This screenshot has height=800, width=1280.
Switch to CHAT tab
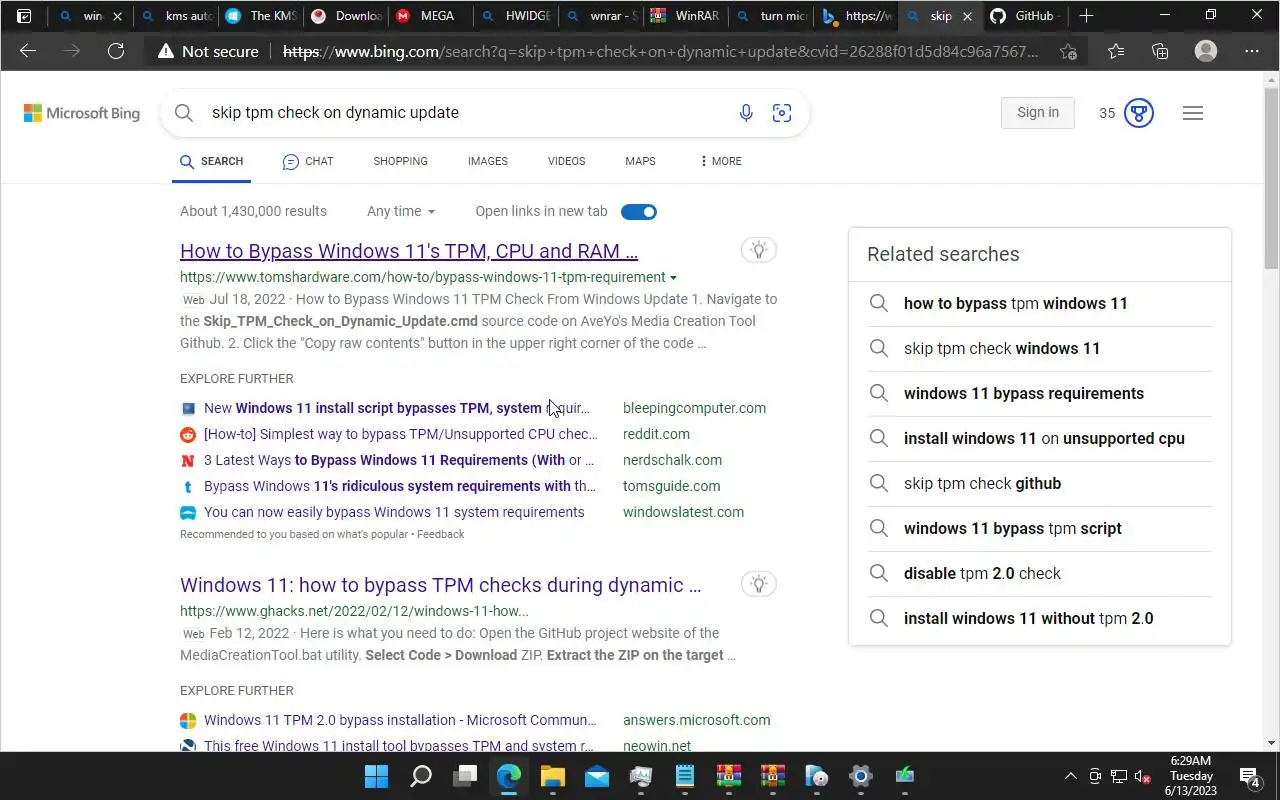tap(308, 161)
